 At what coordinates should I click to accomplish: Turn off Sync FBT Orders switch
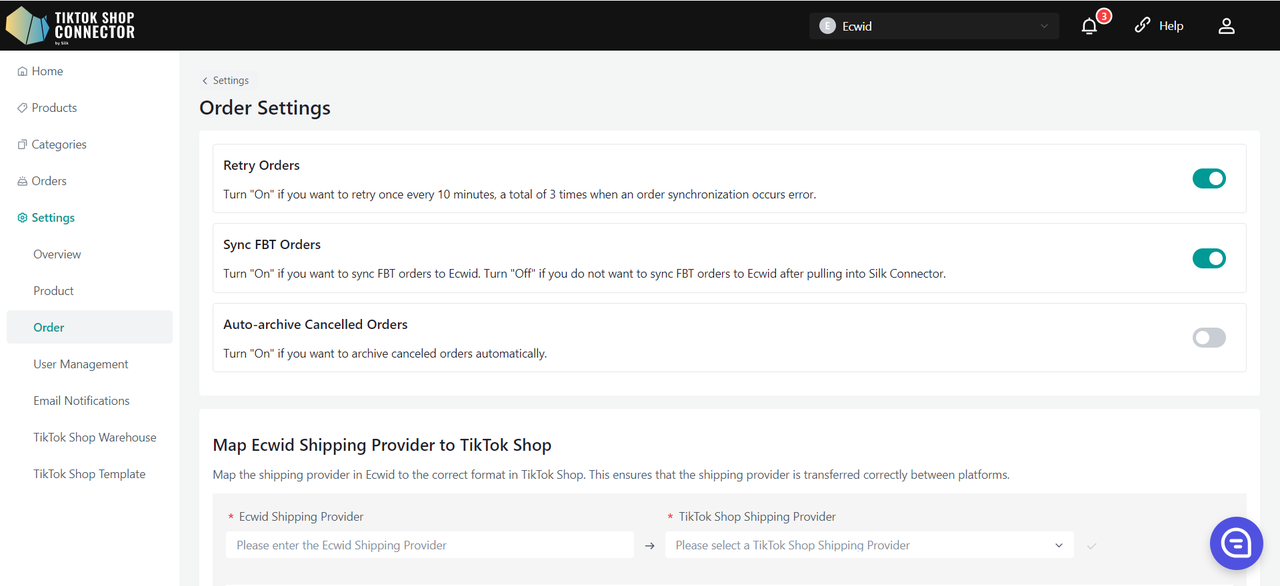pos(1209,258)
